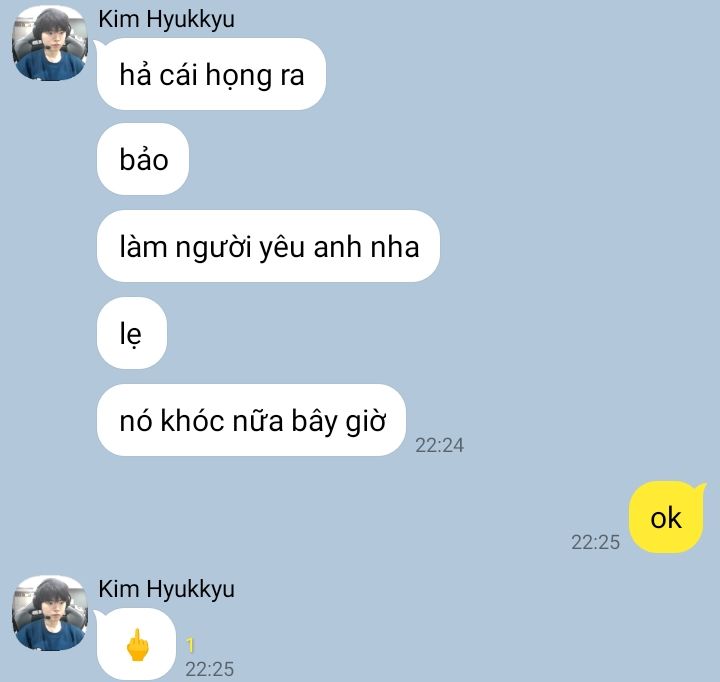Tap the 'làm người yêu anh nha' bubble
Screen dimensions: 720x682
(268, 246)
